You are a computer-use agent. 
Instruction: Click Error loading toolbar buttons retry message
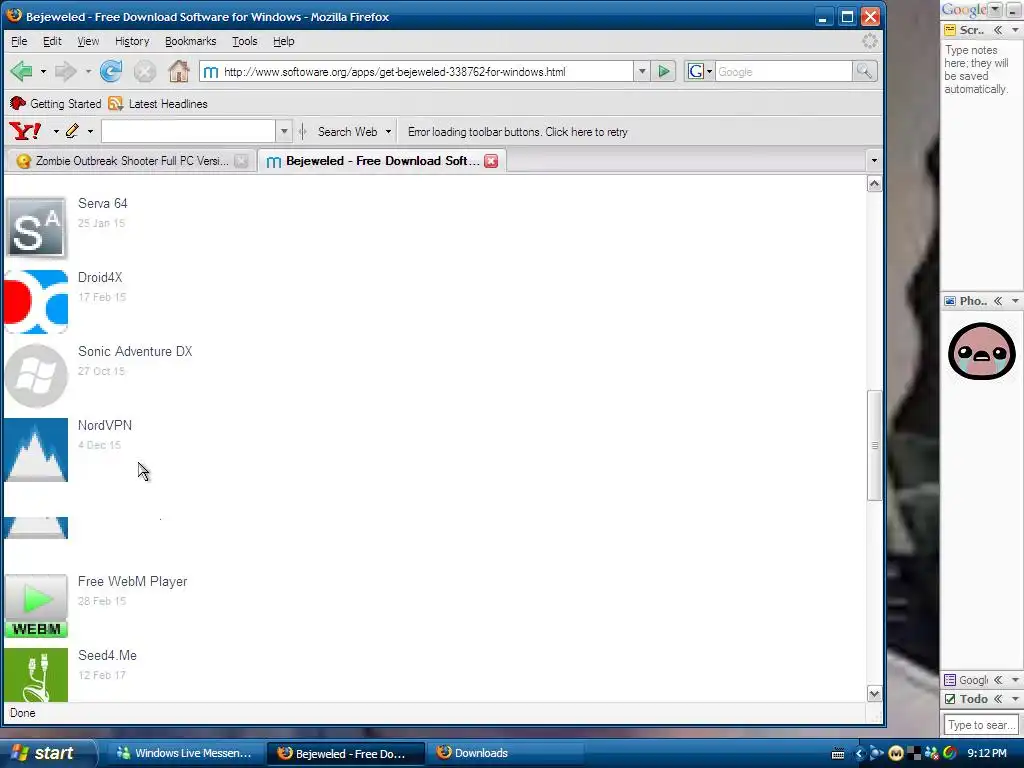point(518,132)
